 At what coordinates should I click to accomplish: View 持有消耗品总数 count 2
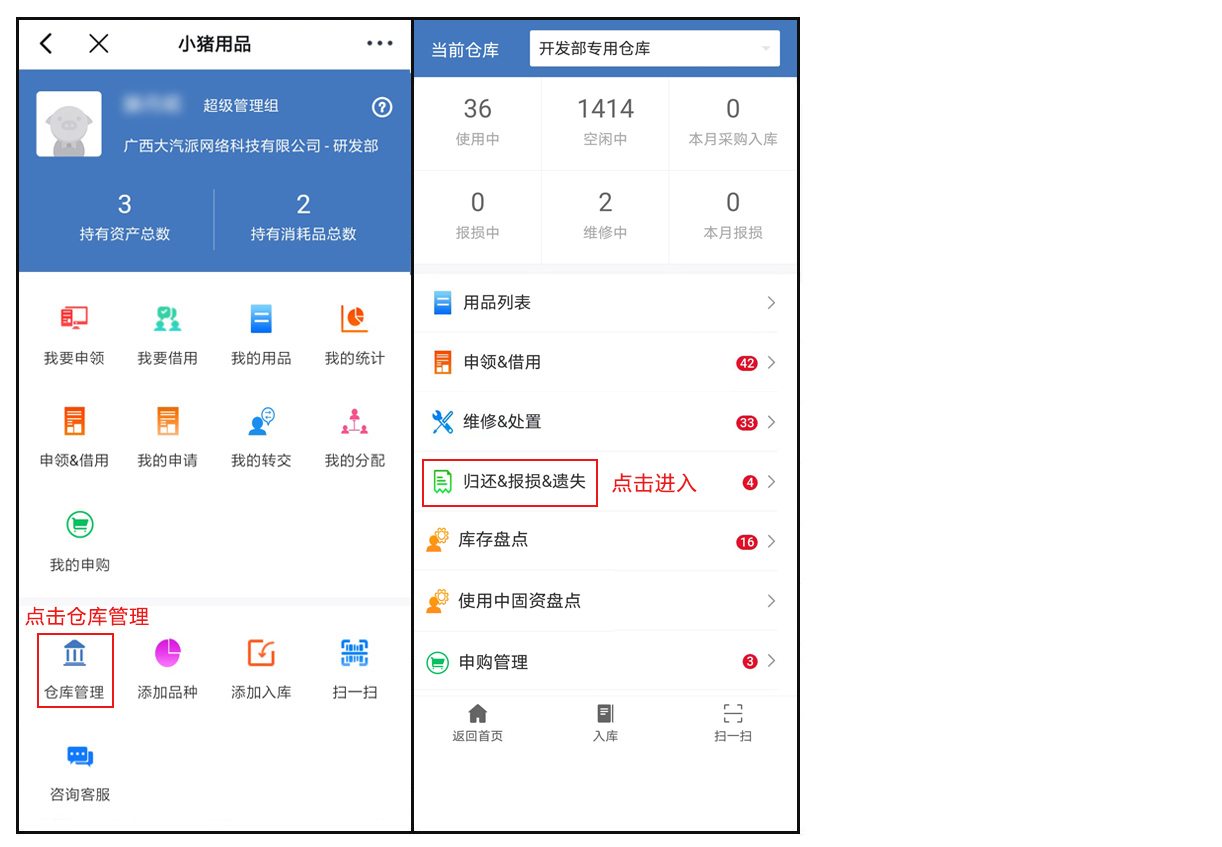click(303, 218)
